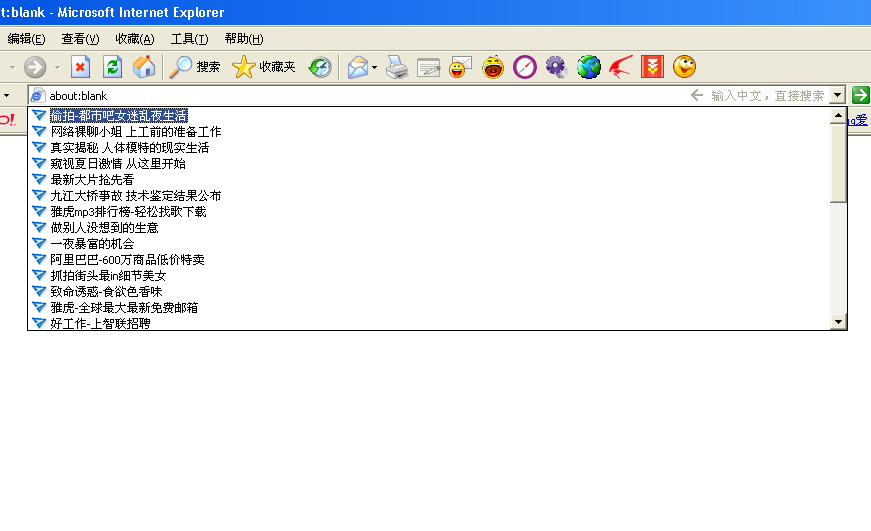Click the blue icon beside 致命诱惑-食欲色香味
This screenshot has height=531, width=871.
39,291
